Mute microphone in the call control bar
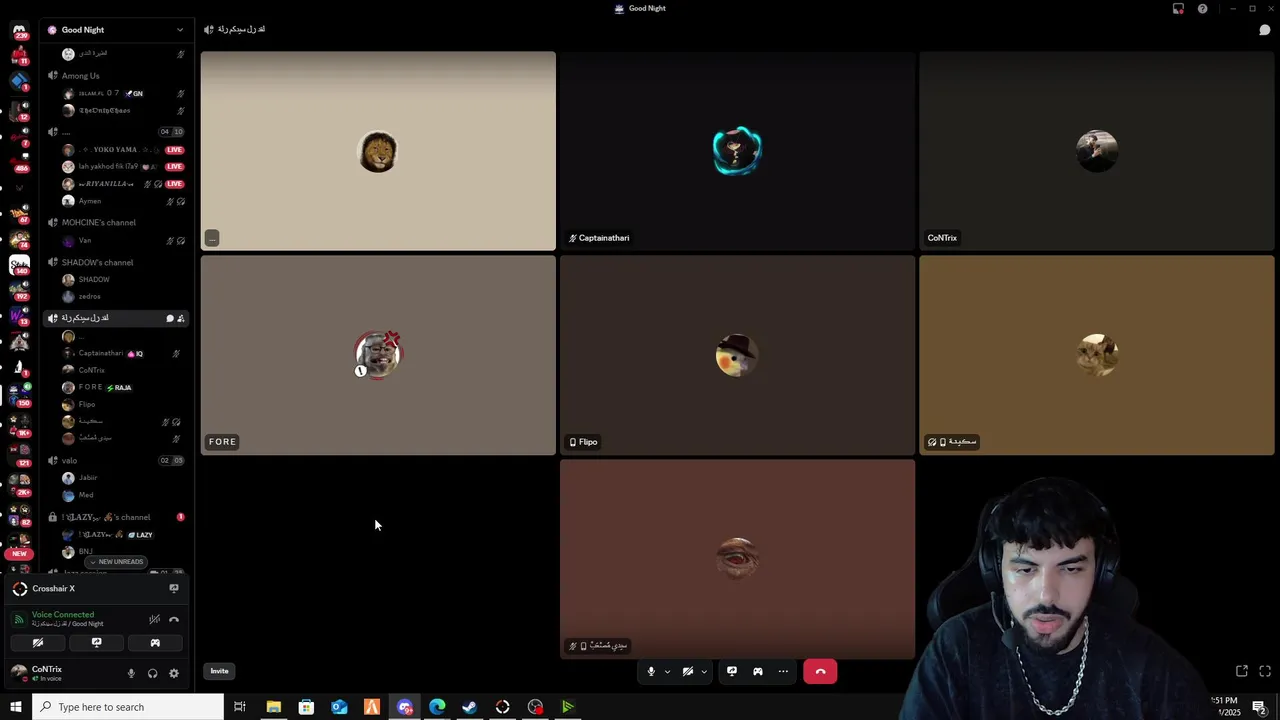1280x720 pixels. (x=651, y=671)
